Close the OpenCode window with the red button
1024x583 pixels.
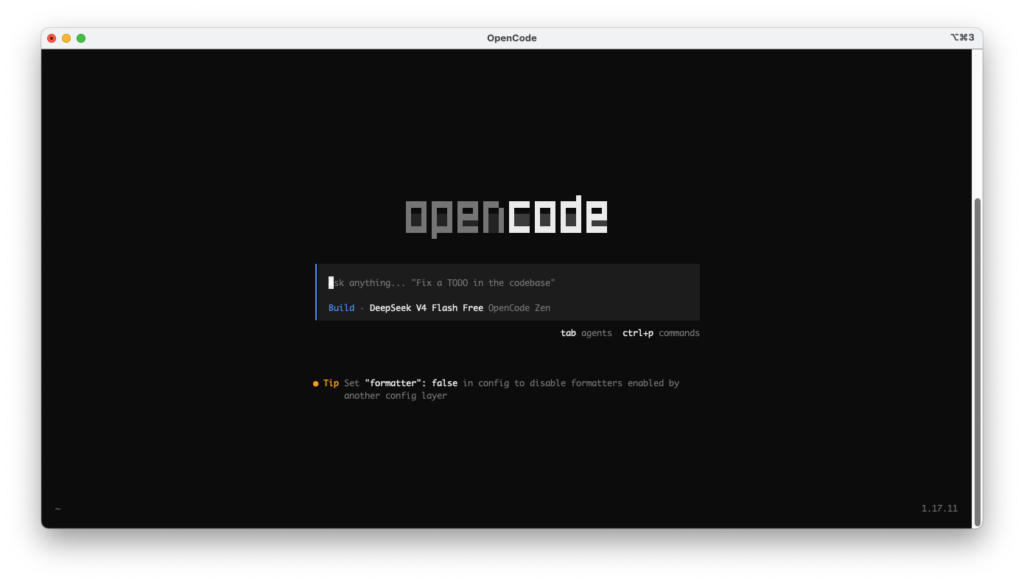coord(52,38)
